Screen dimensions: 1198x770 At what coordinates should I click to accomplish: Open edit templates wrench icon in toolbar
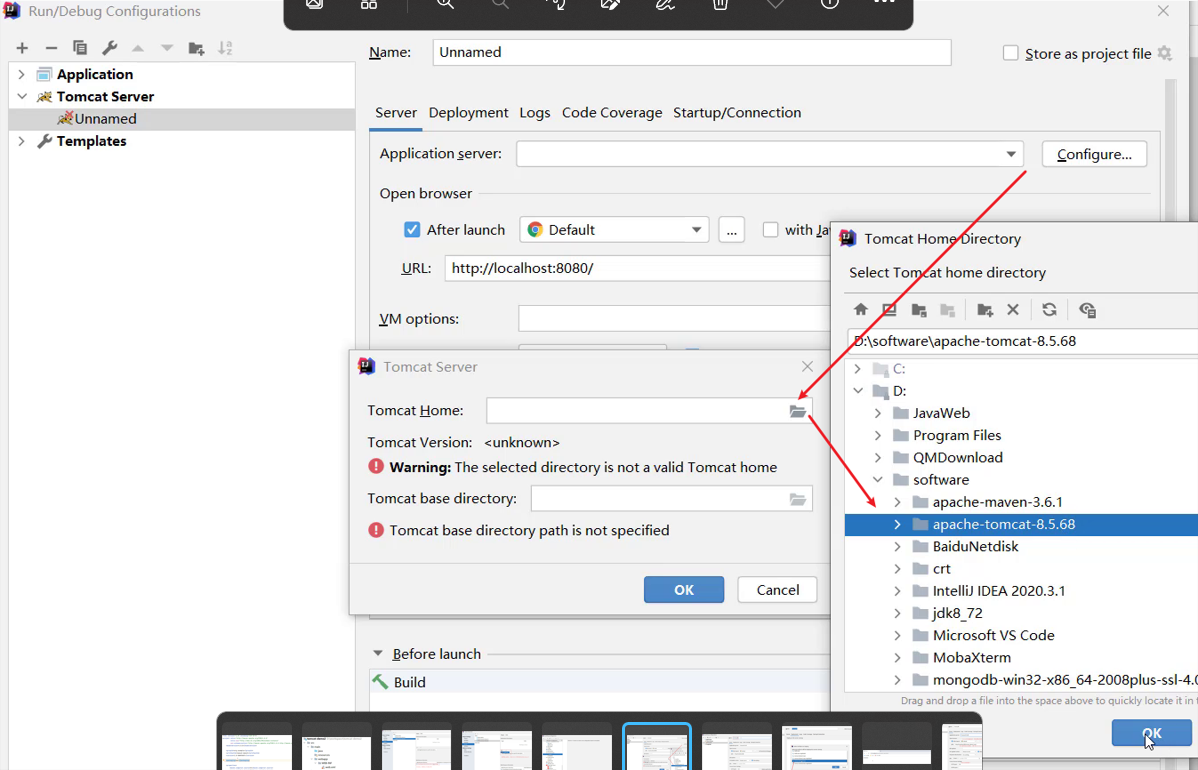click(109, 48)
